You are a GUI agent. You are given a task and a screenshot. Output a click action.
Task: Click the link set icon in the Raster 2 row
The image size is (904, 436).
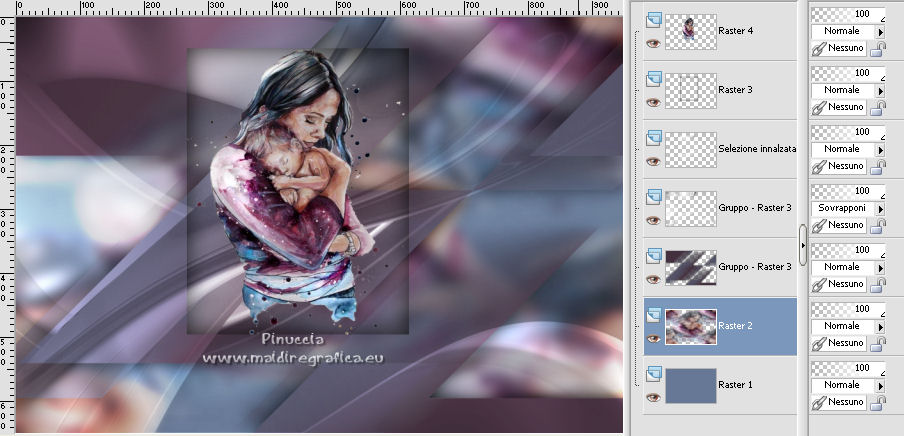[818, 343]
